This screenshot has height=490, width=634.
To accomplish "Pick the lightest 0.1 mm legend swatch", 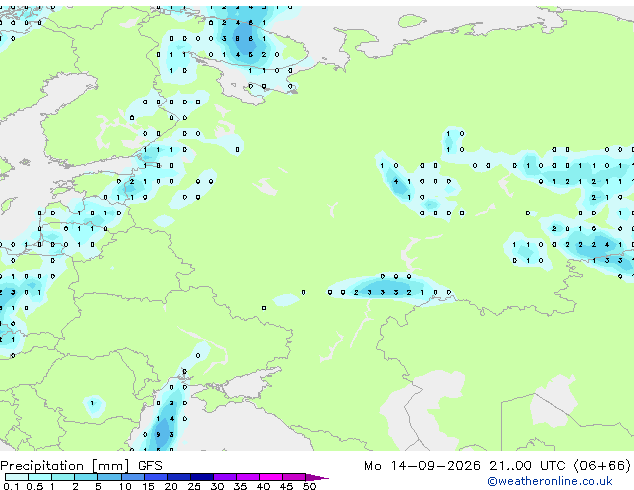I will [17, 477].
